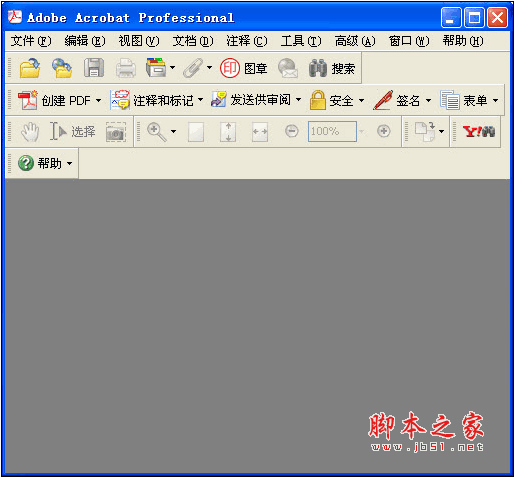Open the Zoom tool dropdown arrow
Viewport: 514px width, 477px height.
tap(173, 131)
